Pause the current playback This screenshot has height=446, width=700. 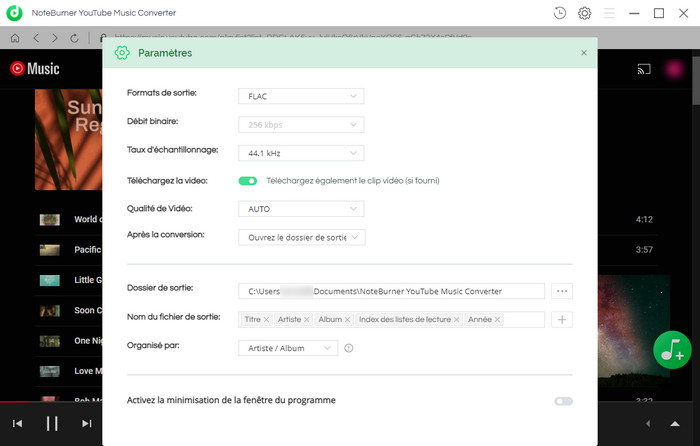click(52, 423)
